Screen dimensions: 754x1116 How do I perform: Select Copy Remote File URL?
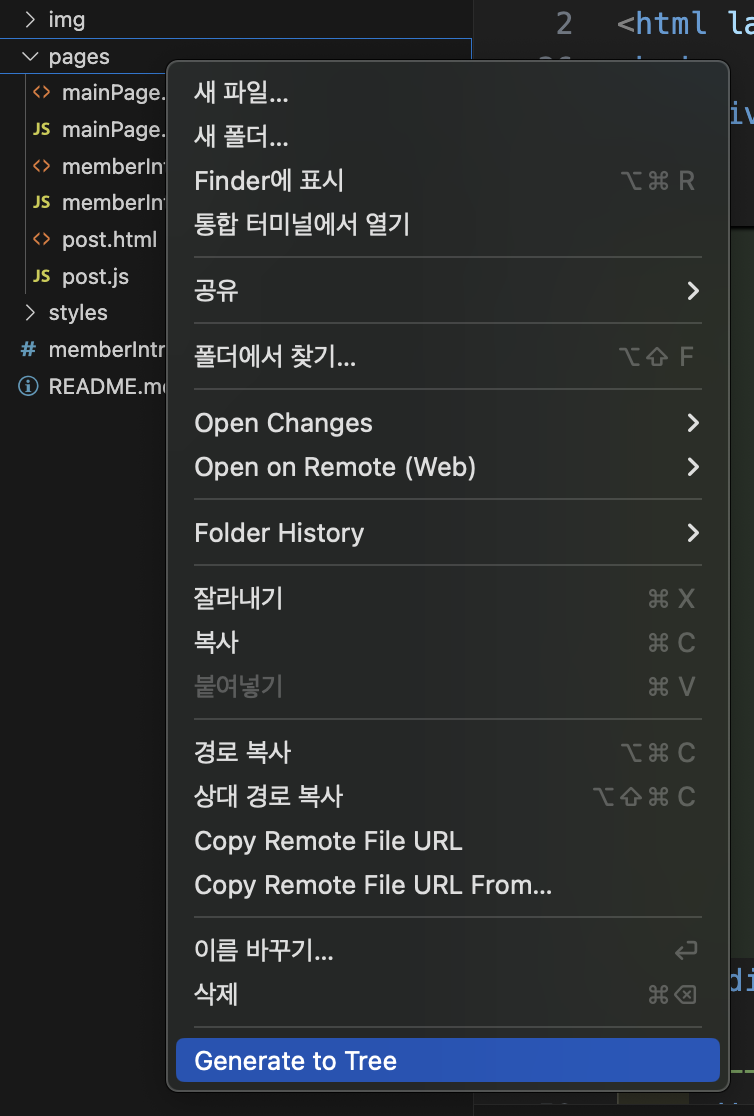[x=448, y=841]
